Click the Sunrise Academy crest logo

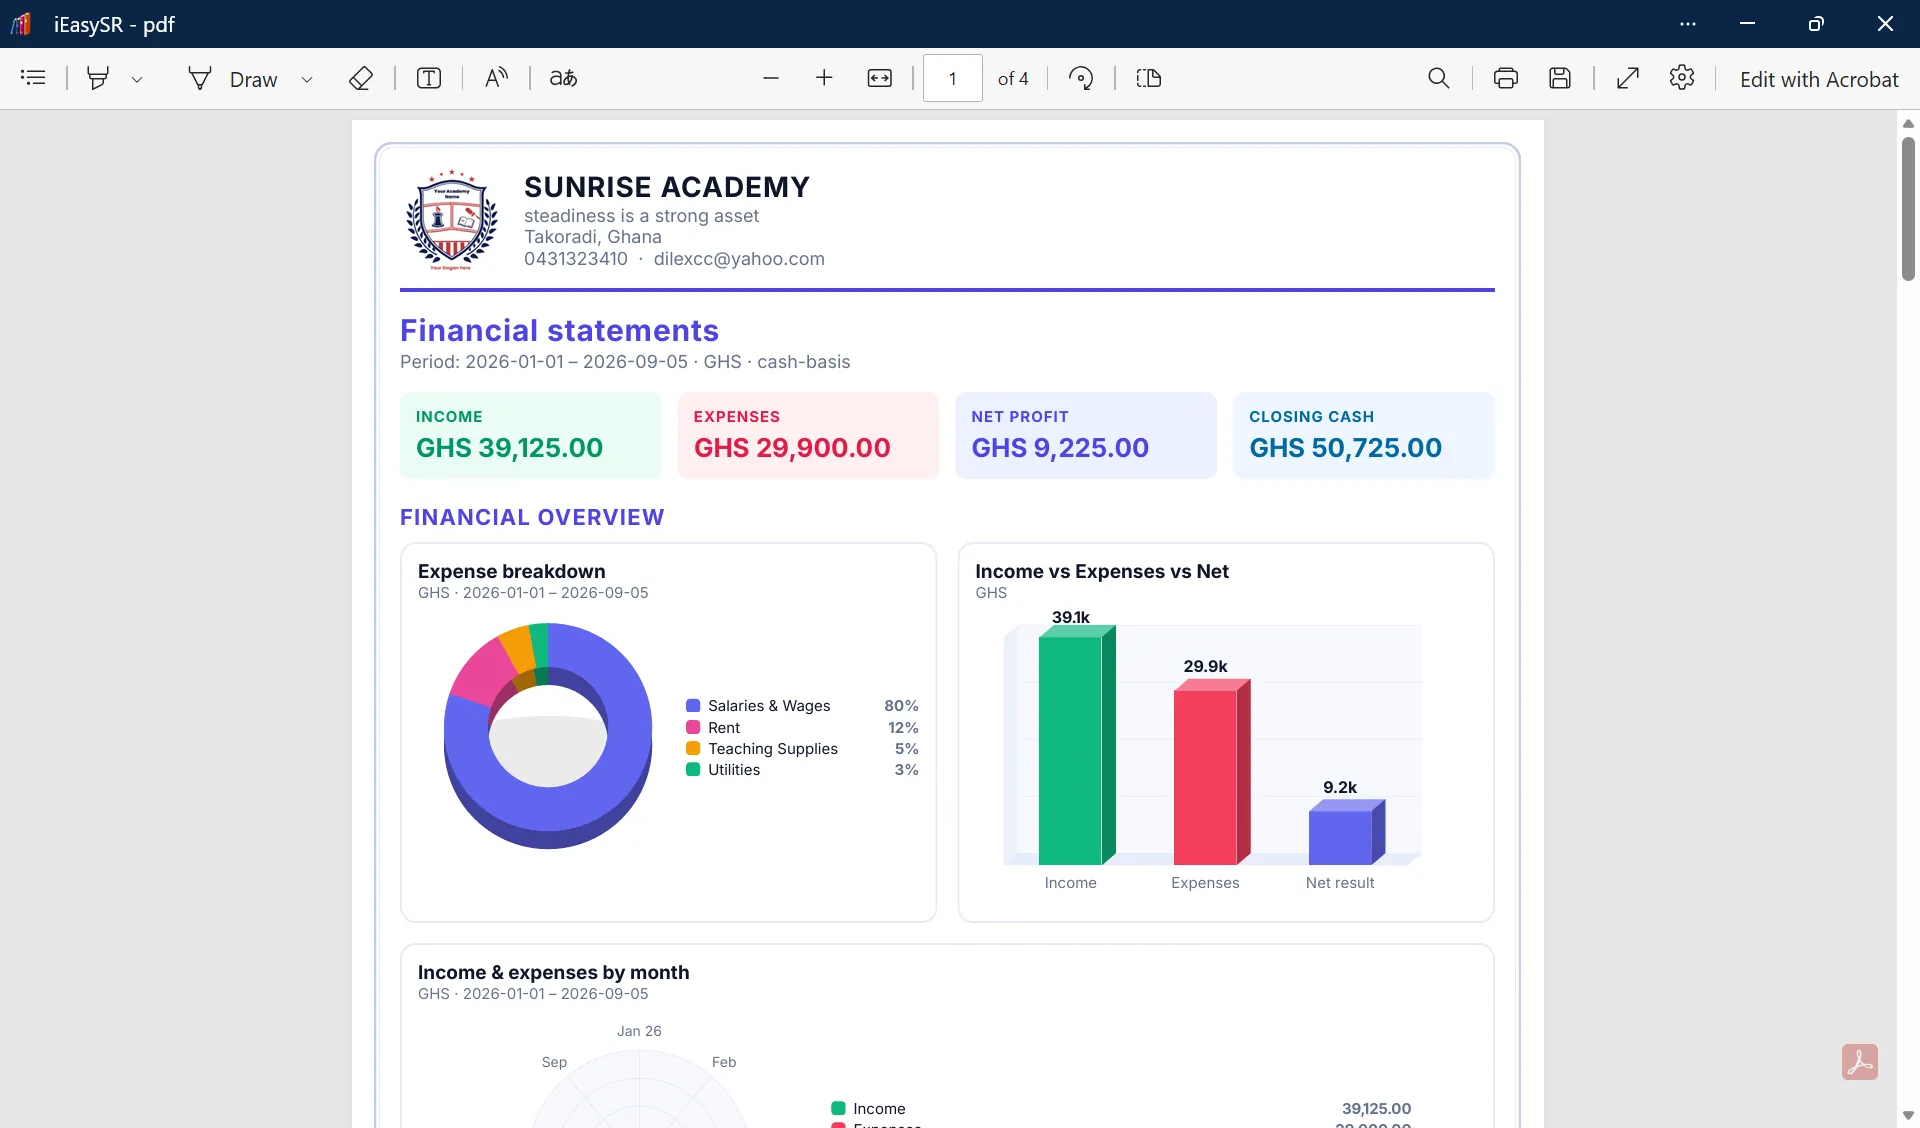click(x=452, y=220)
